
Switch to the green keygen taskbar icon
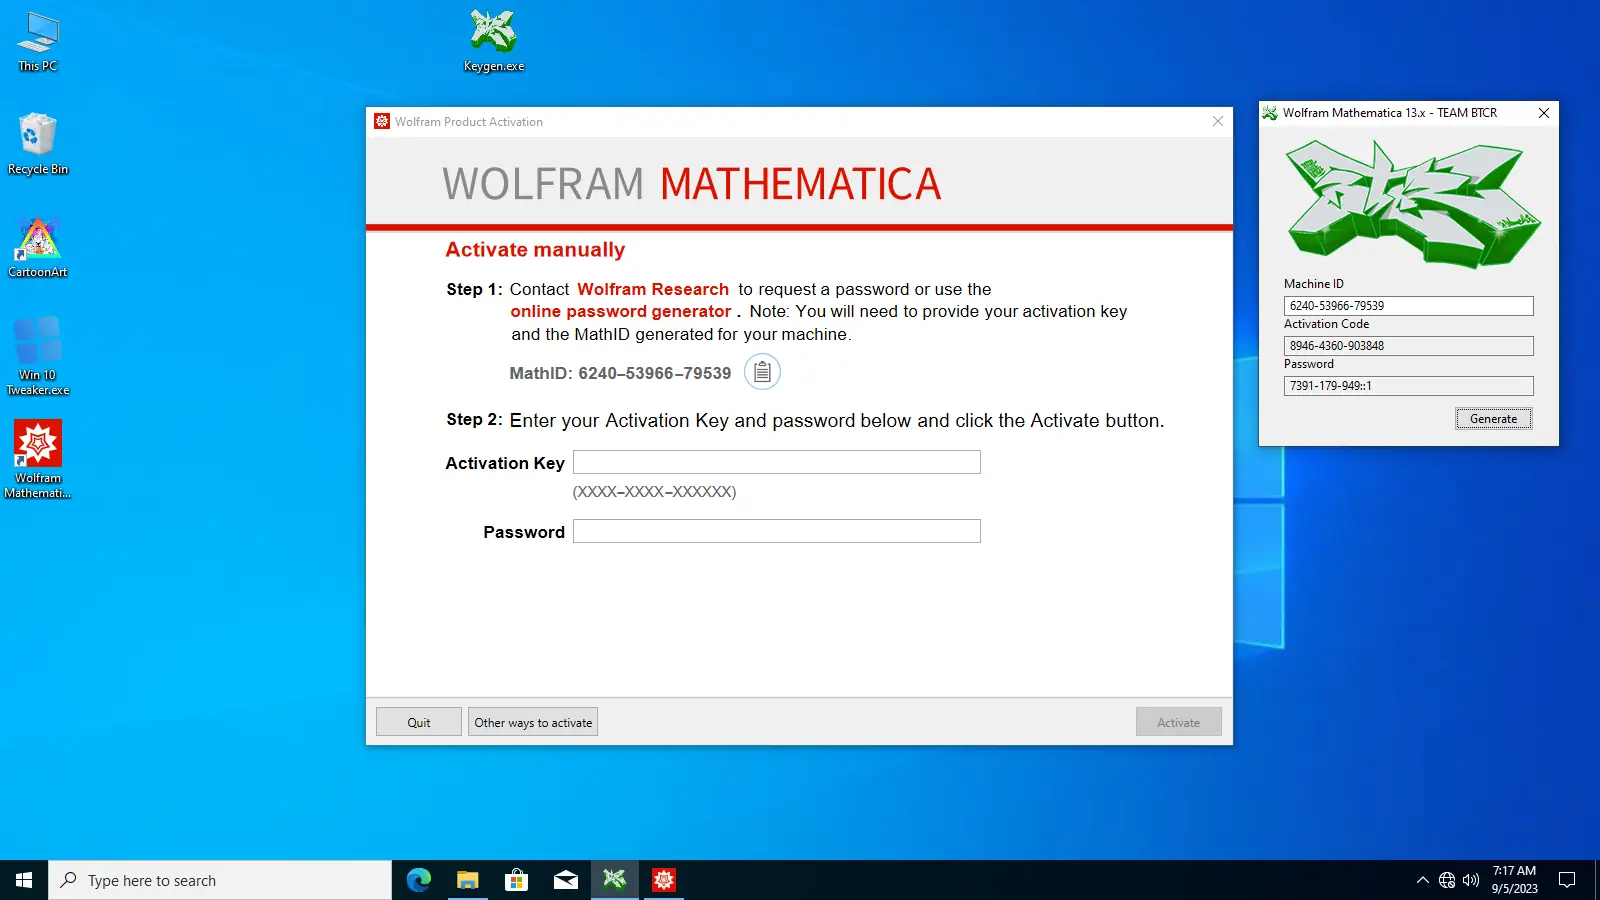pyautogui.click(x=615, y=880)
